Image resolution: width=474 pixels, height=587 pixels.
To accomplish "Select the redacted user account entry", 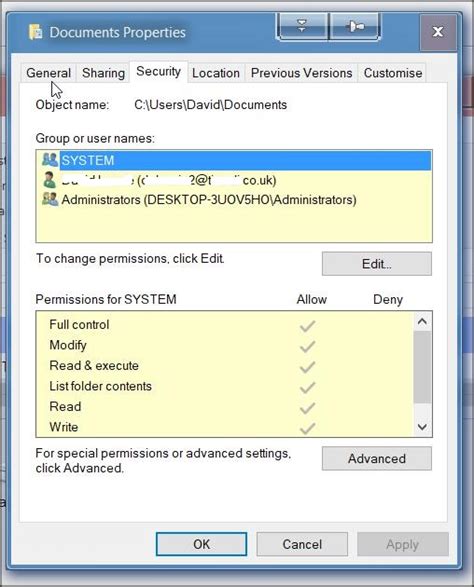I will coord(236,180).
